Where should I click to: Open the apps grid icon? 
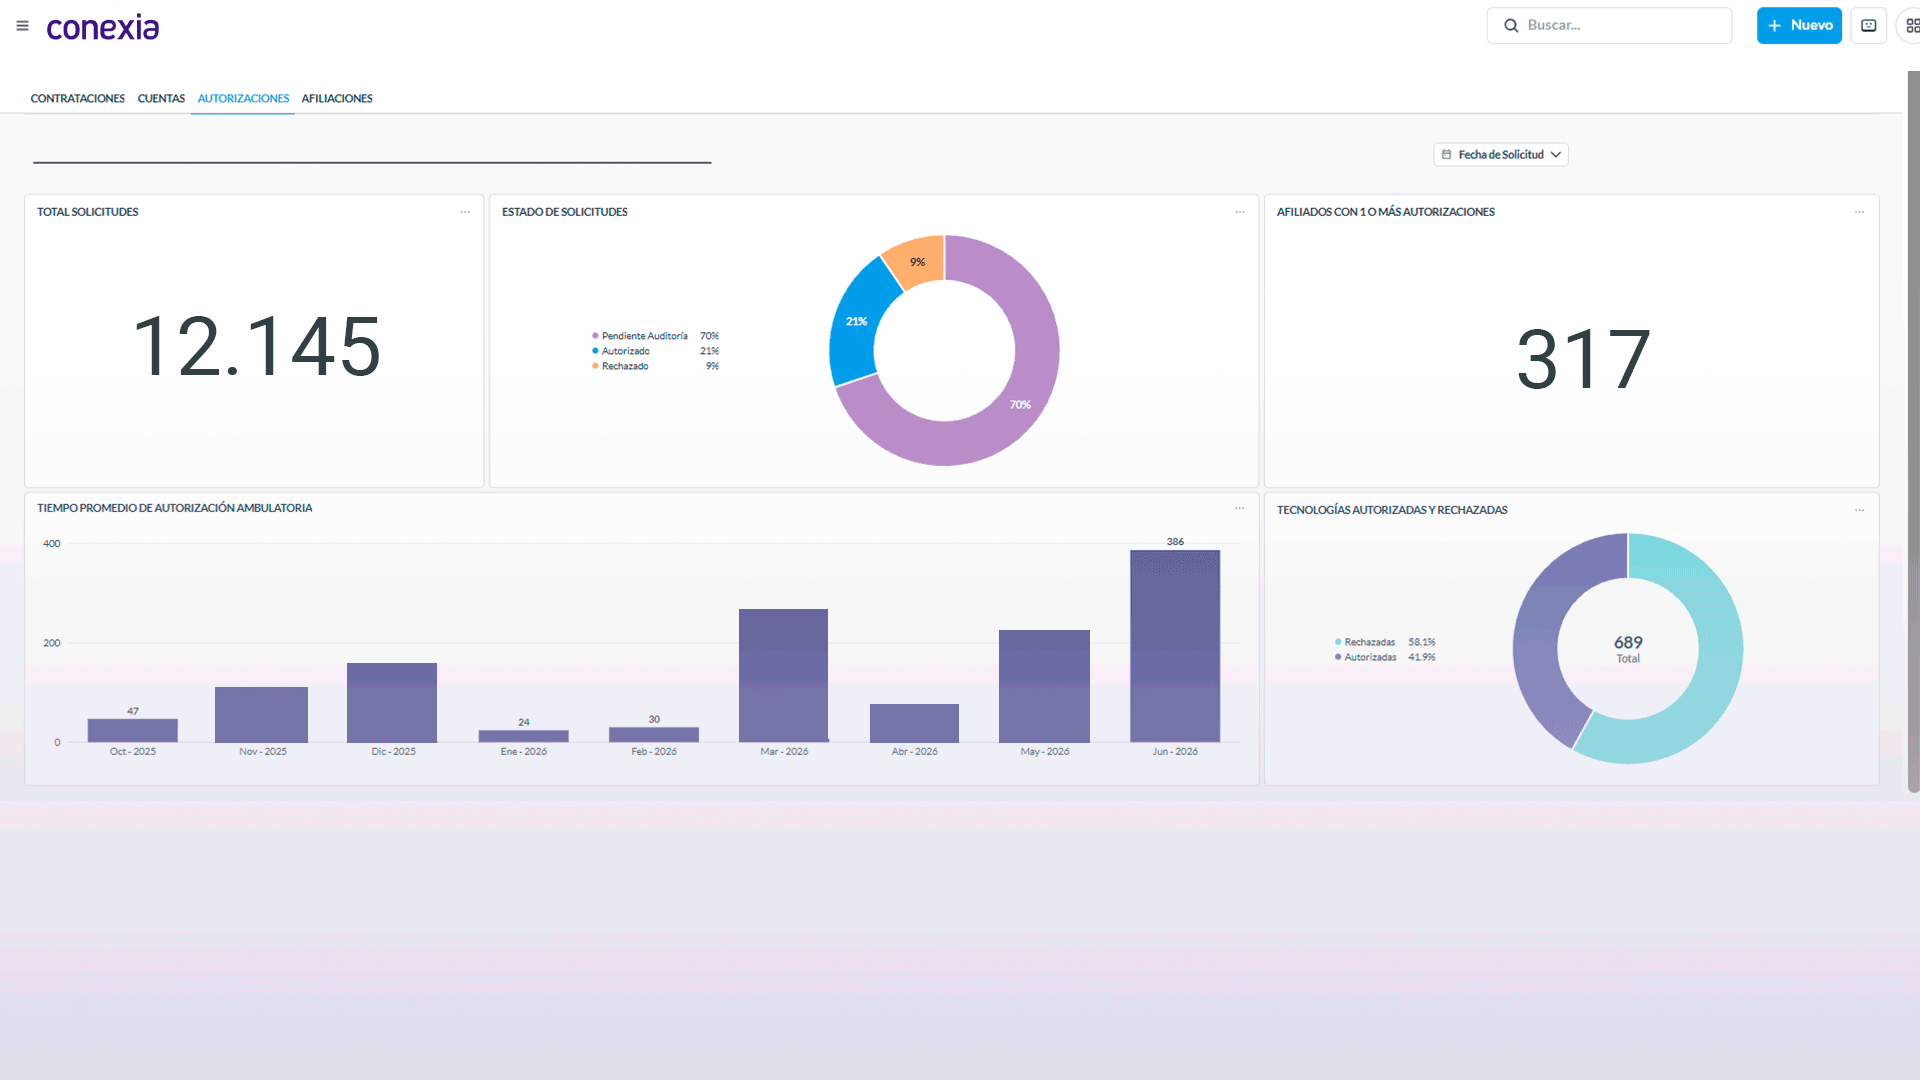[1912, 26]
